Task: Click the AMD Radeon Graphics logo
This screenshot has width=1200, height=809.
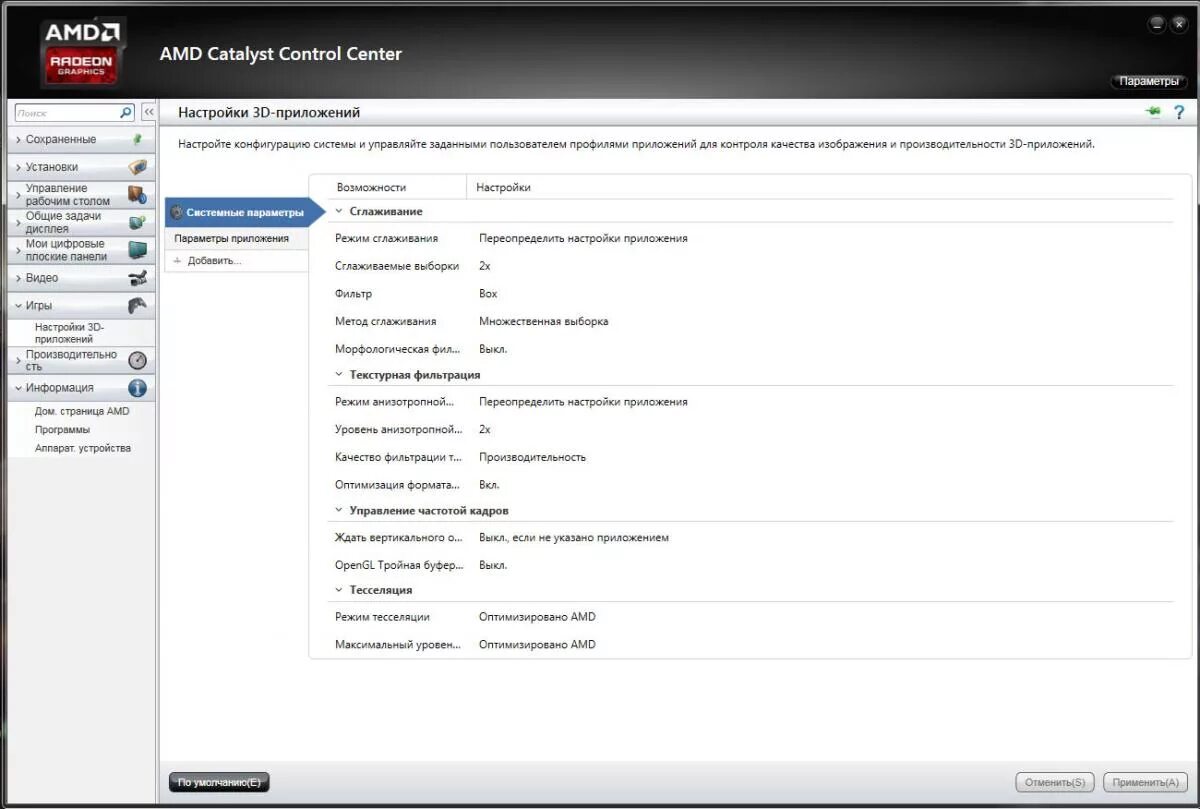Action: coord(82,55)
